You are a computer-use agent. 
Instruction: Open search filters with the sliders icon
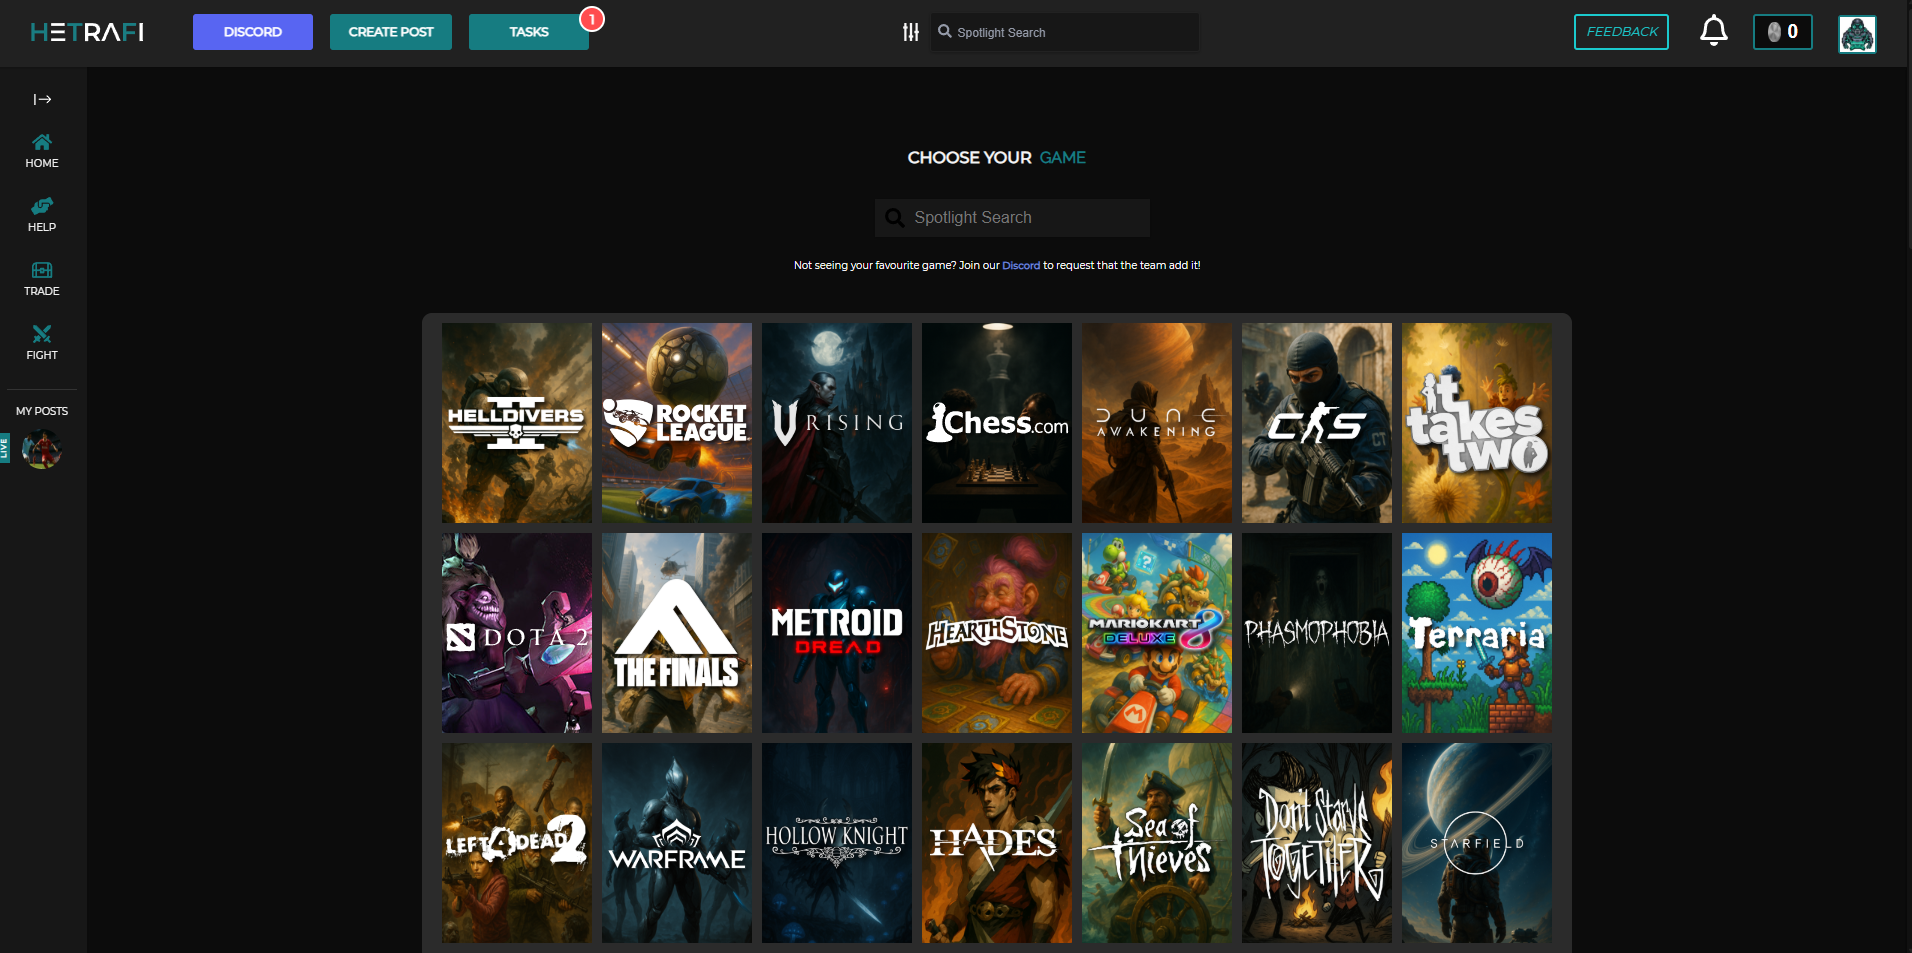[911, 31]
